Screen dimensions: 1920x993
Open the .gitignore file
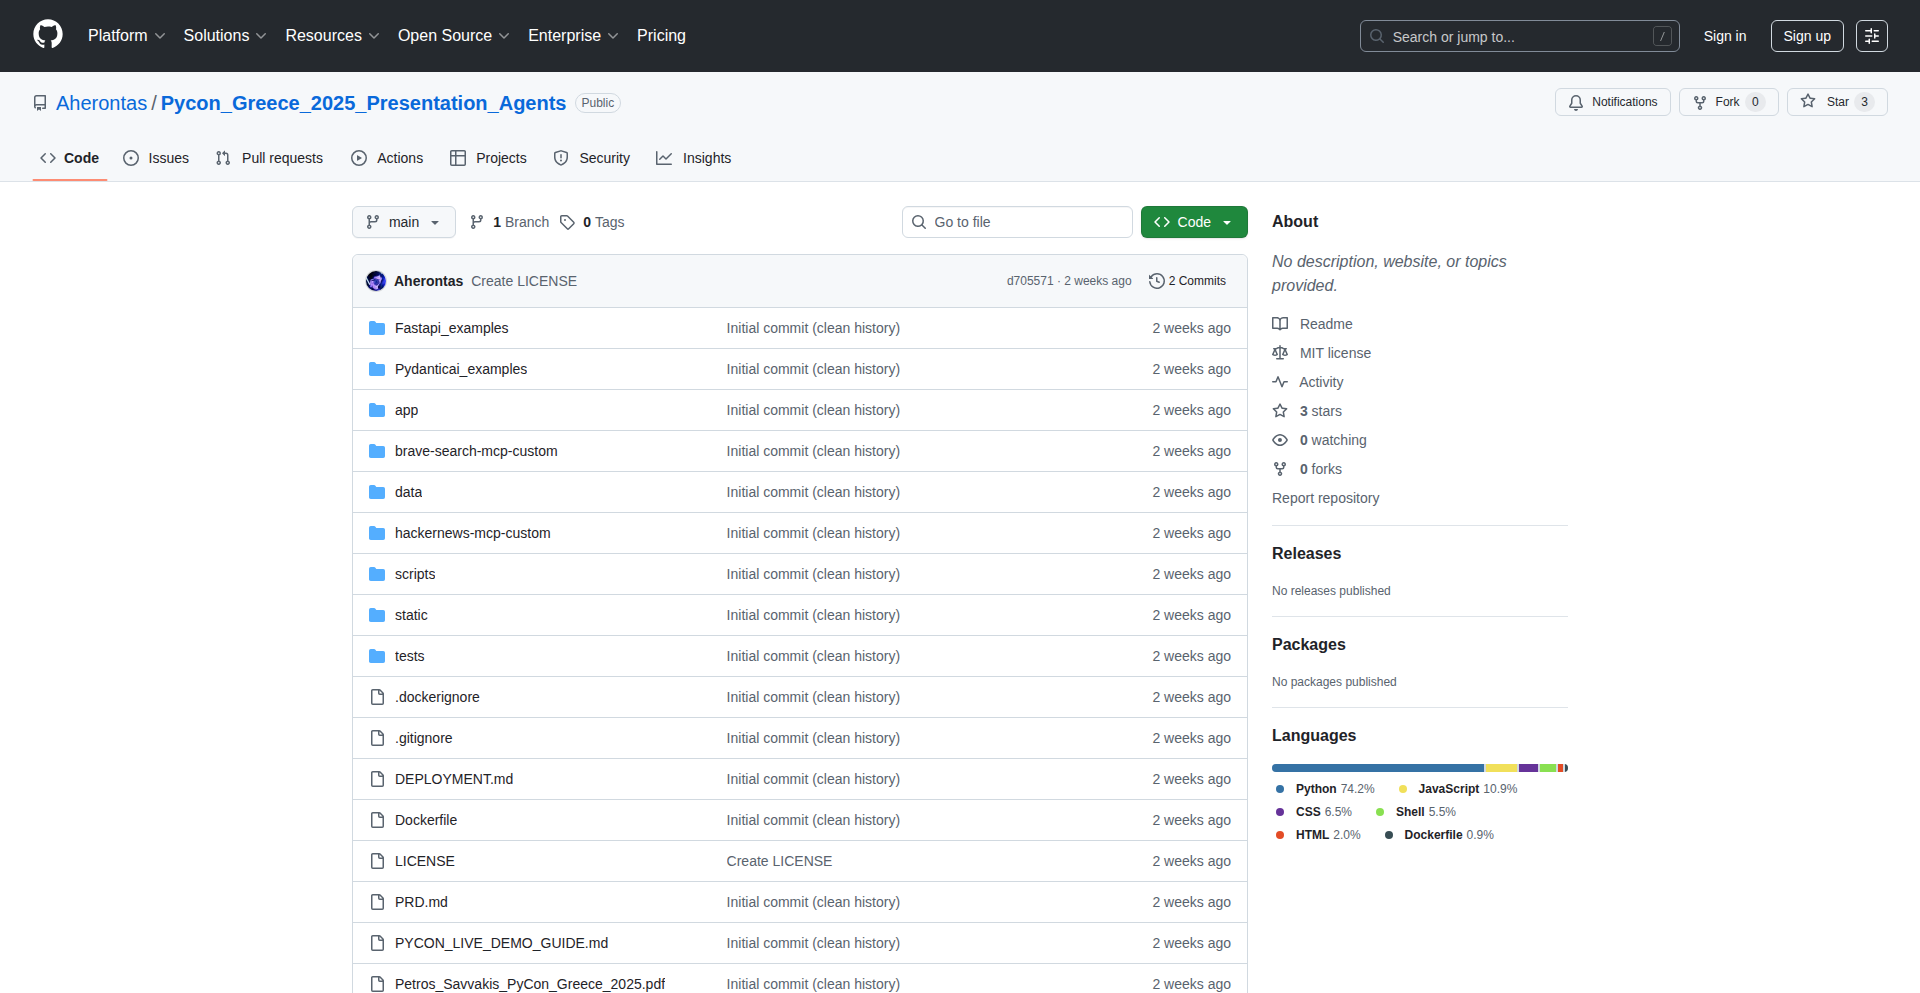[424, 738]
